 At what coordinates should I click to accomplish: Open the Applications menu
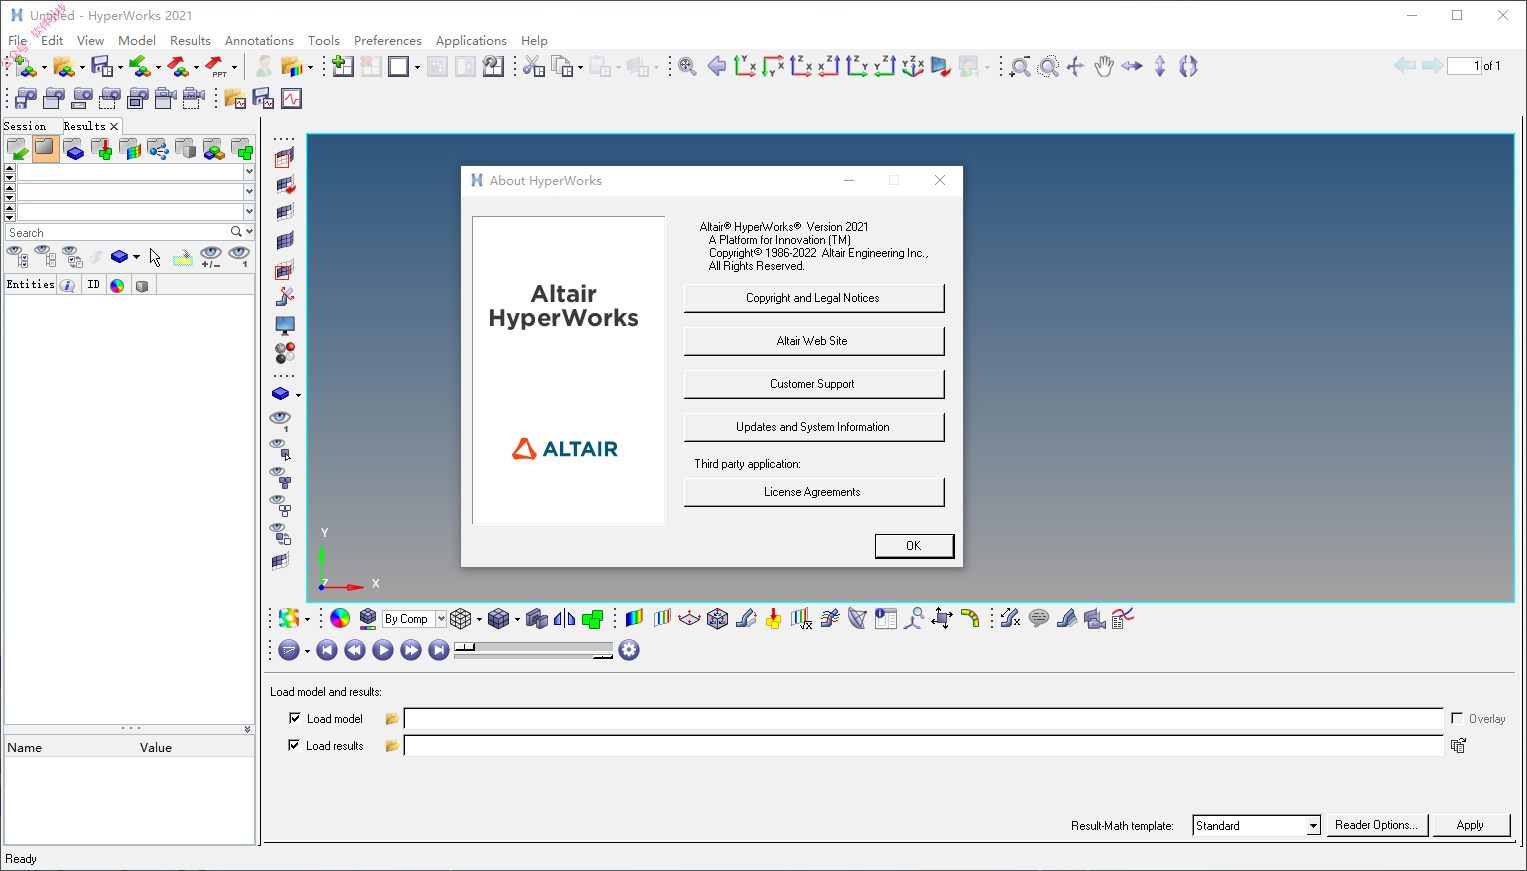tap(471, 41)
